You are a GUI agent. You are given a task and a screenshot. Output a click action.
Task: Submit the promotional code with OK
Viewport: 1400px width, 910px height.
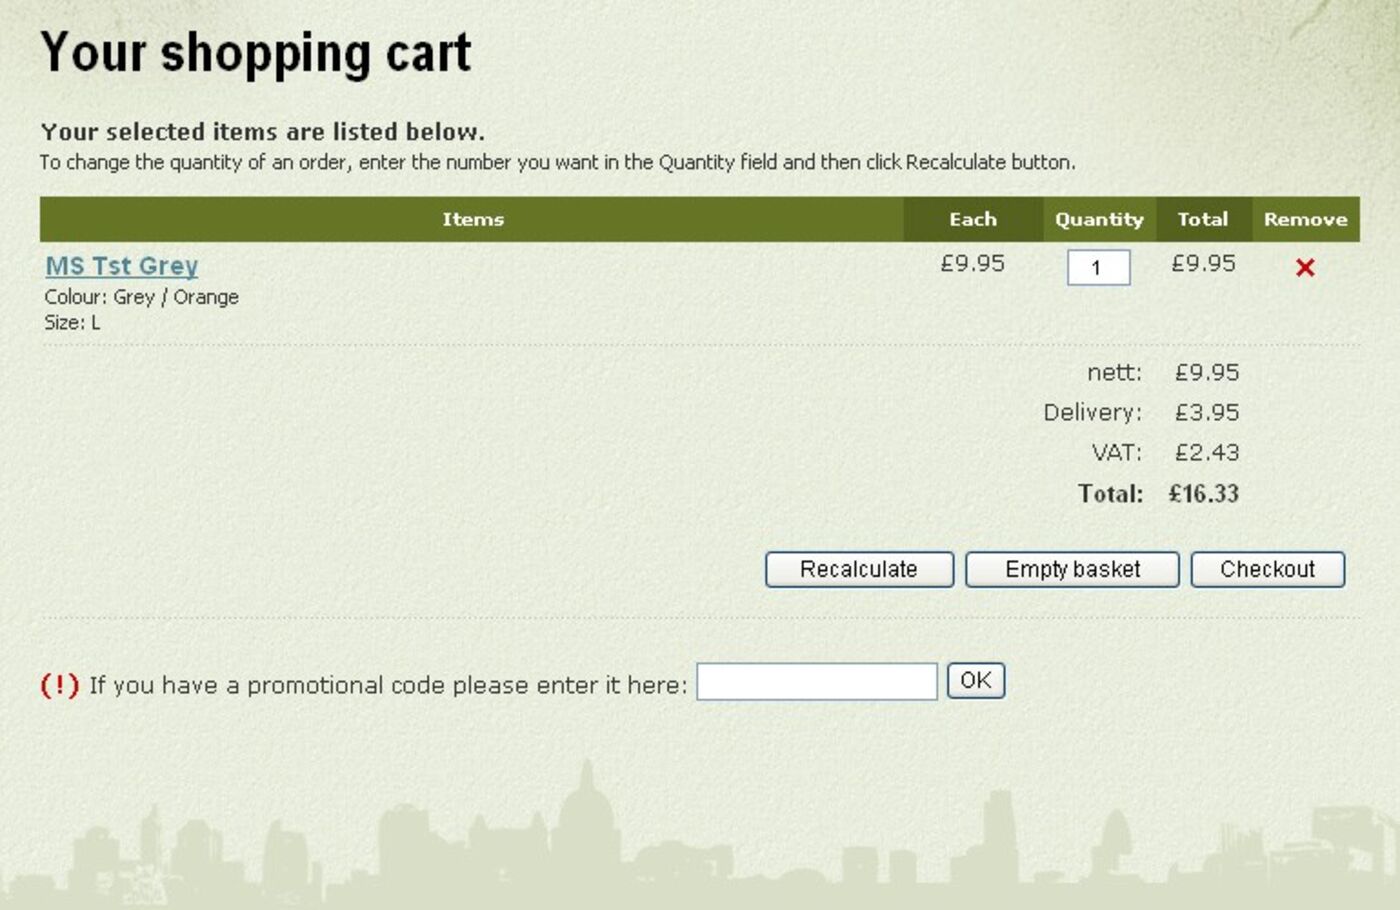coord(975,680)
